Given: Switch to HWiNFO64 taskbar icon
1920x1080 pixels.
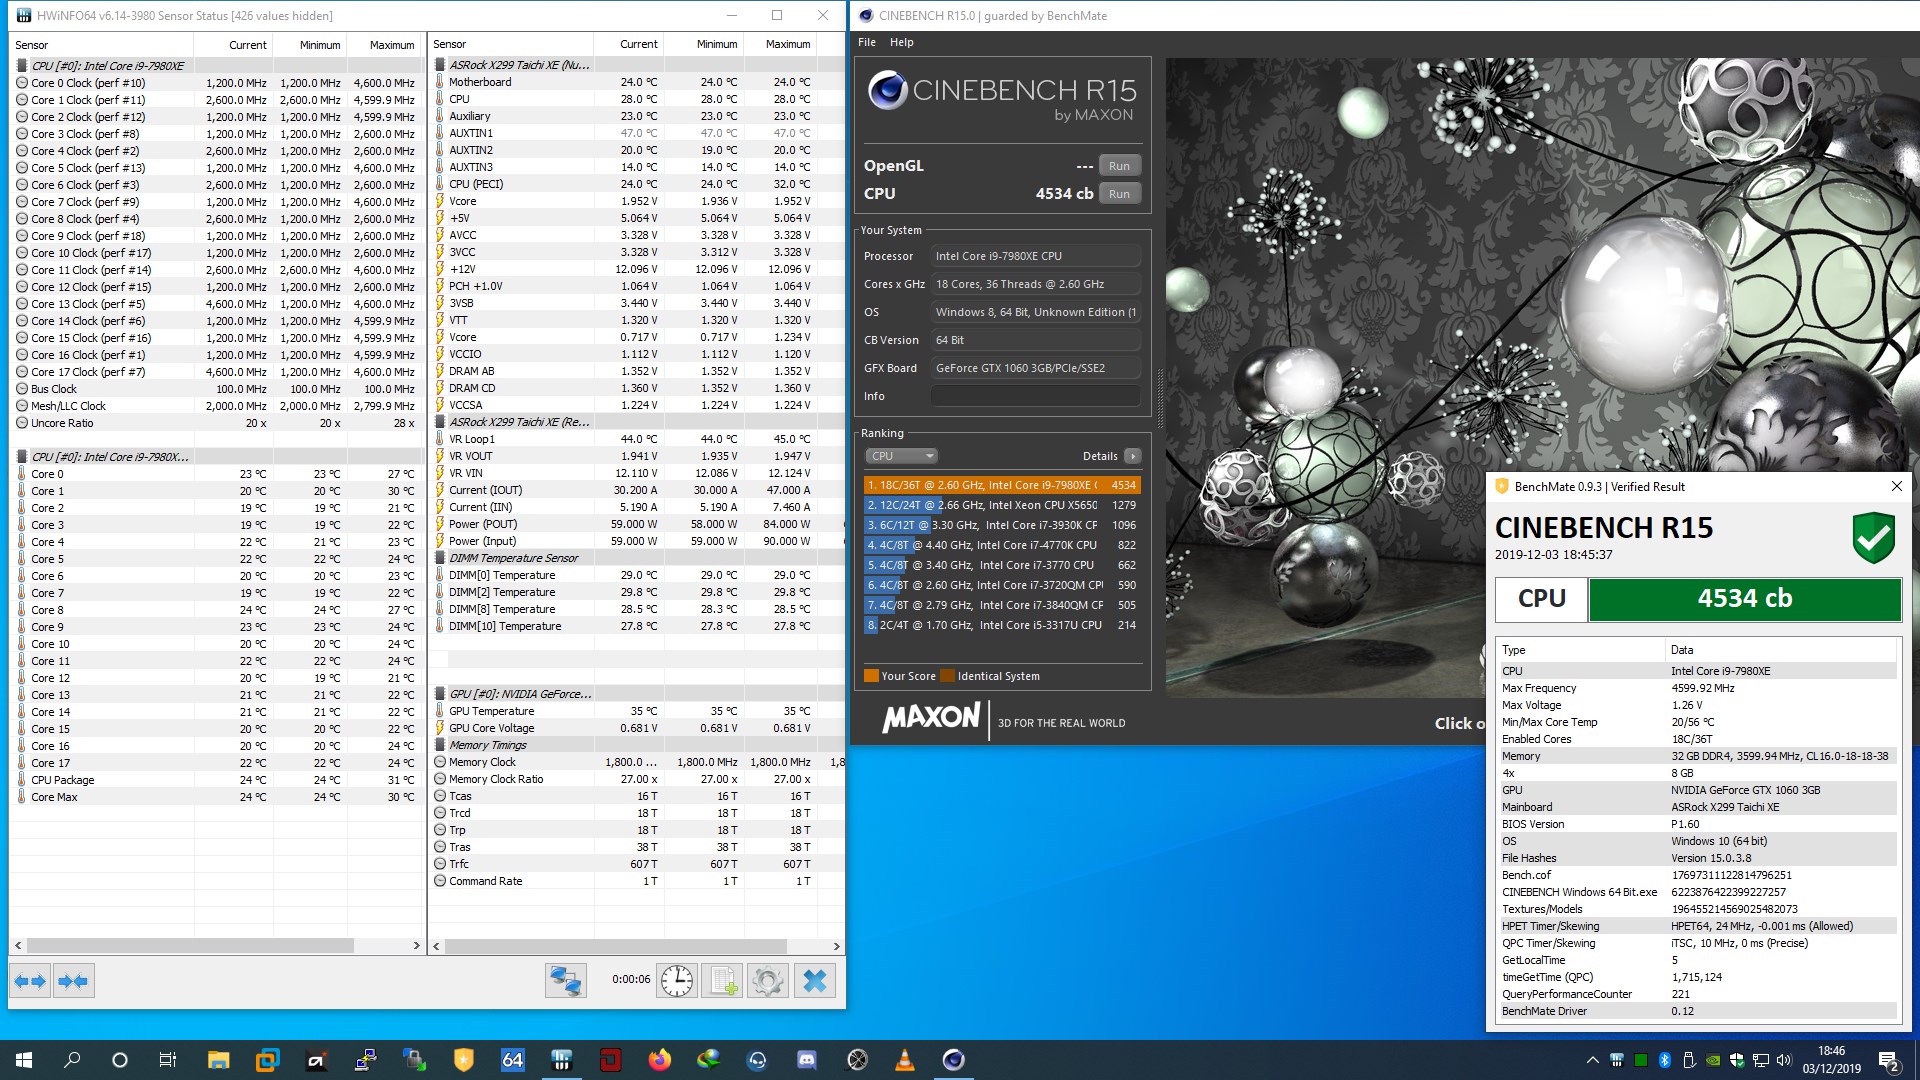Looking at the screenshot, I should (561, 1060).
